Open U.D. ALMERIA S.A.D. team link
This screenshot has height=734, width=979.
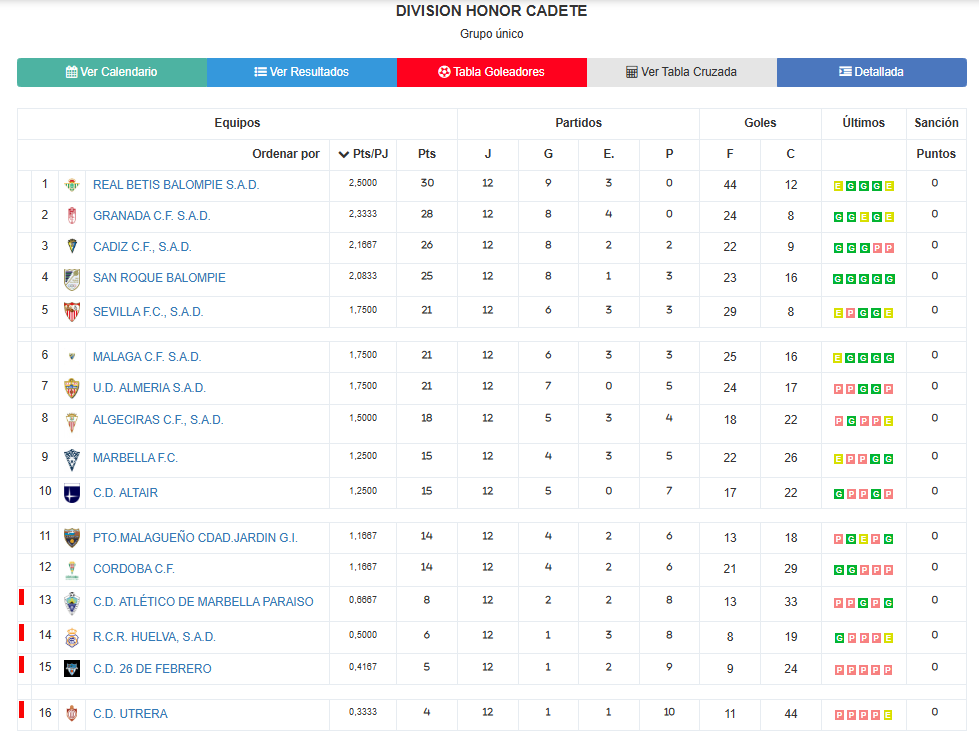point(149,388)
